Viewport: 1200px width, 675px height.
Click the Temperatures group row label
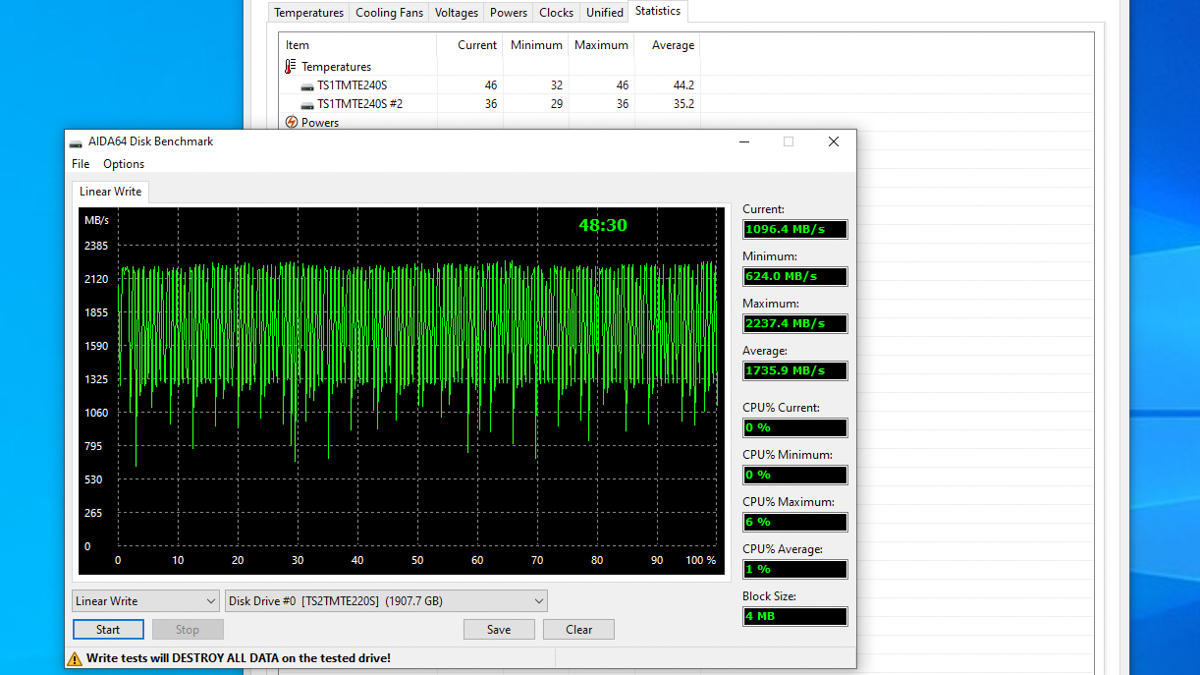click(x=336, y=67)
